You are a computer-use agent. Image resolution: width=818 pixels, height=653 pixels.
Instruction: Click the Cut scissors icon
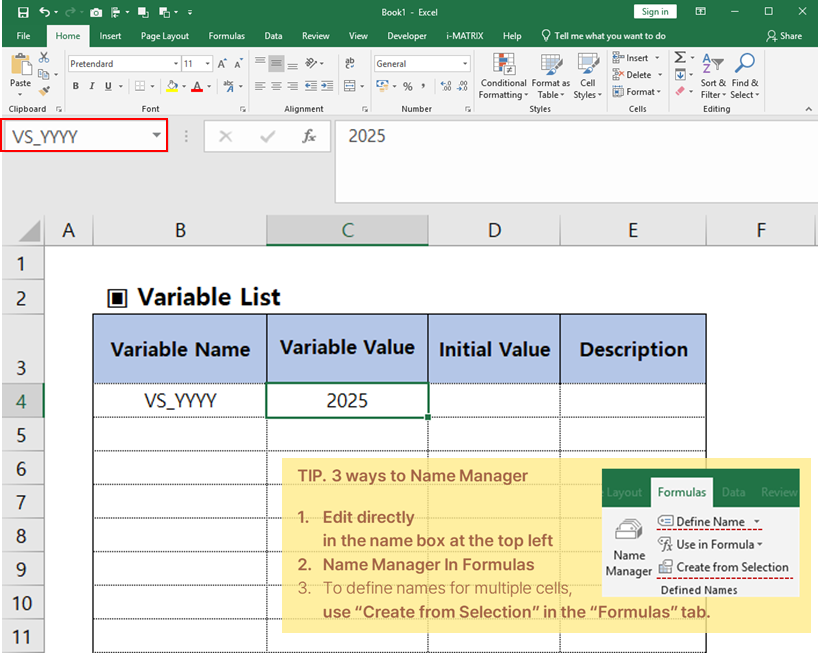(x=44, y=59)
